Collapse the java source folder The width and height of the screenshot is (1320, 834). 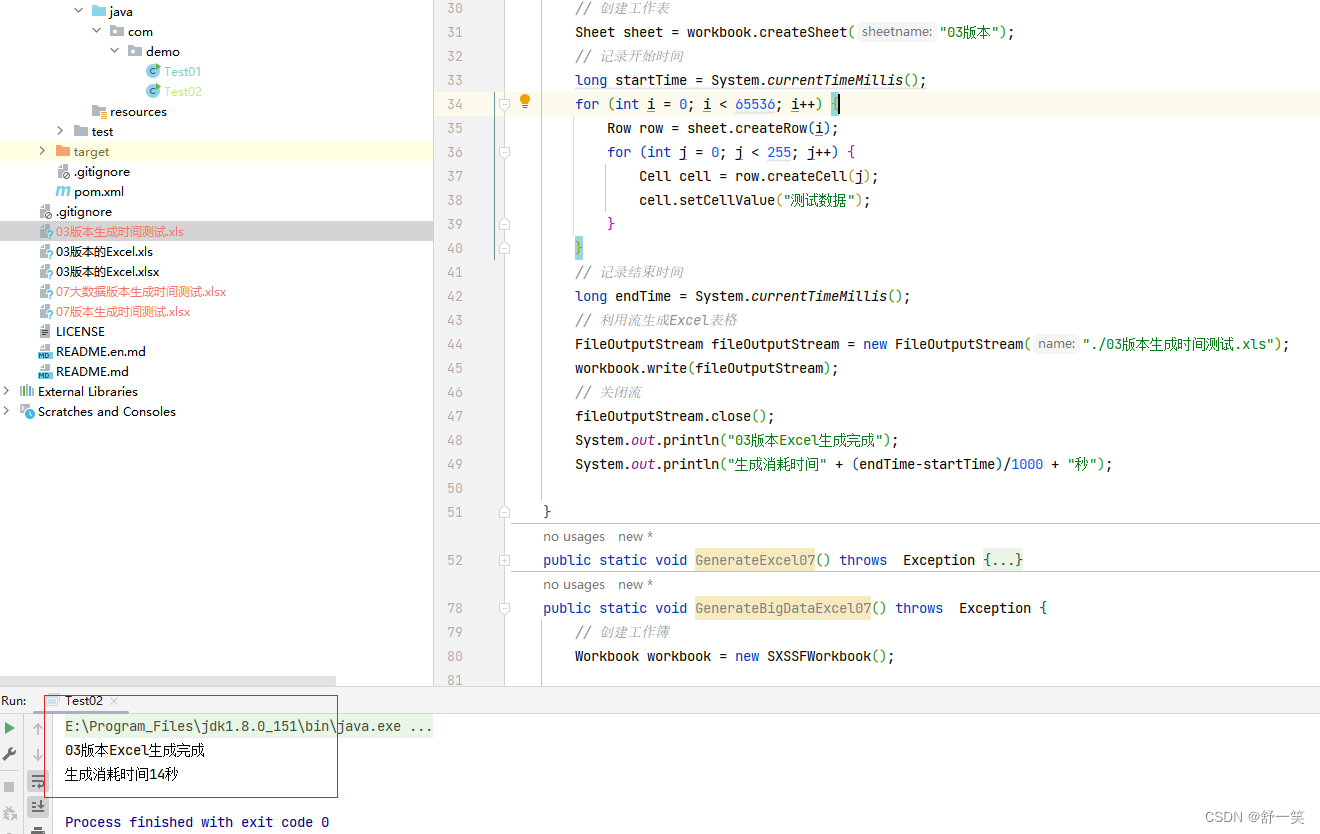(x=79, y=11)
